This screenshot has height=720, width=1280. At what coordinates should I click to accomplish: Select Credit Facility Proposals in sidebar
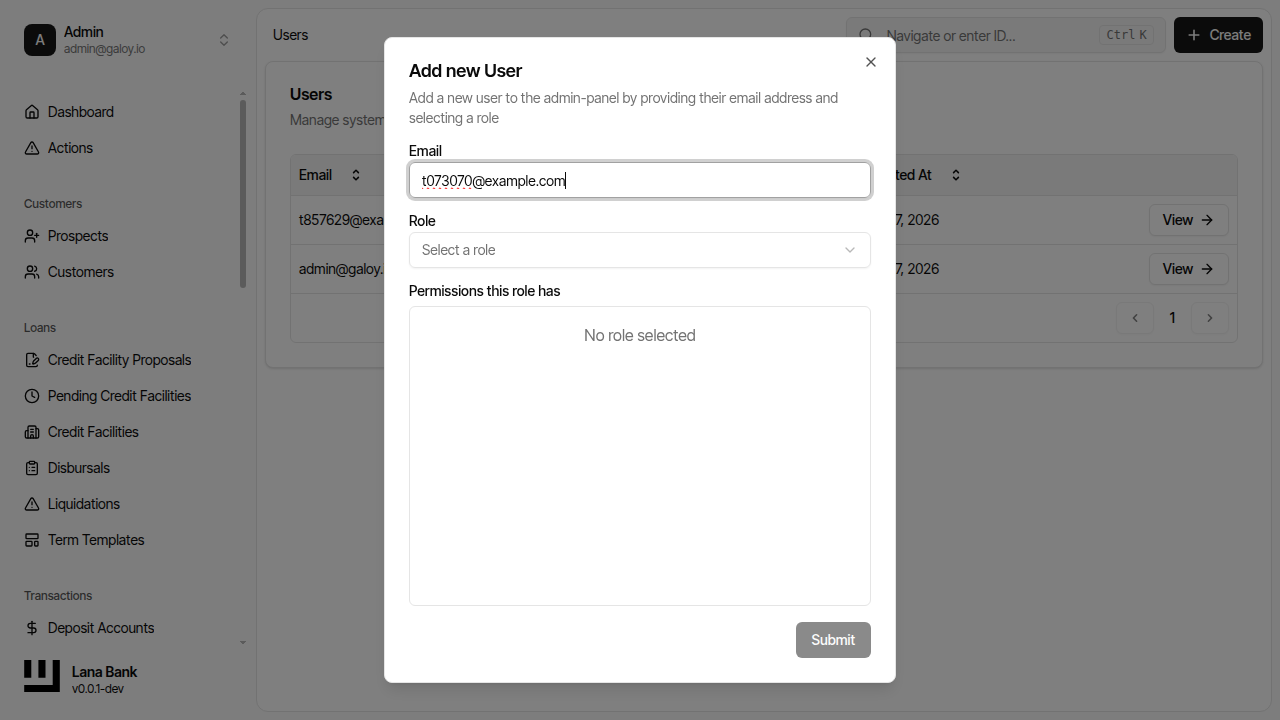[118, 359]
